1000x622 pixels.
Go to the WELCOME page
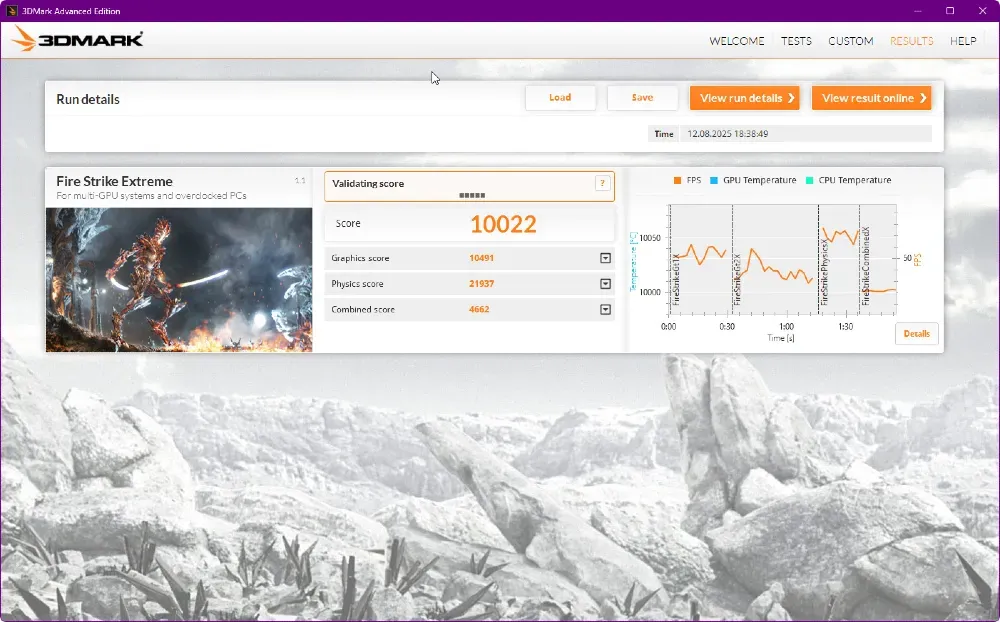coord(736,41)
